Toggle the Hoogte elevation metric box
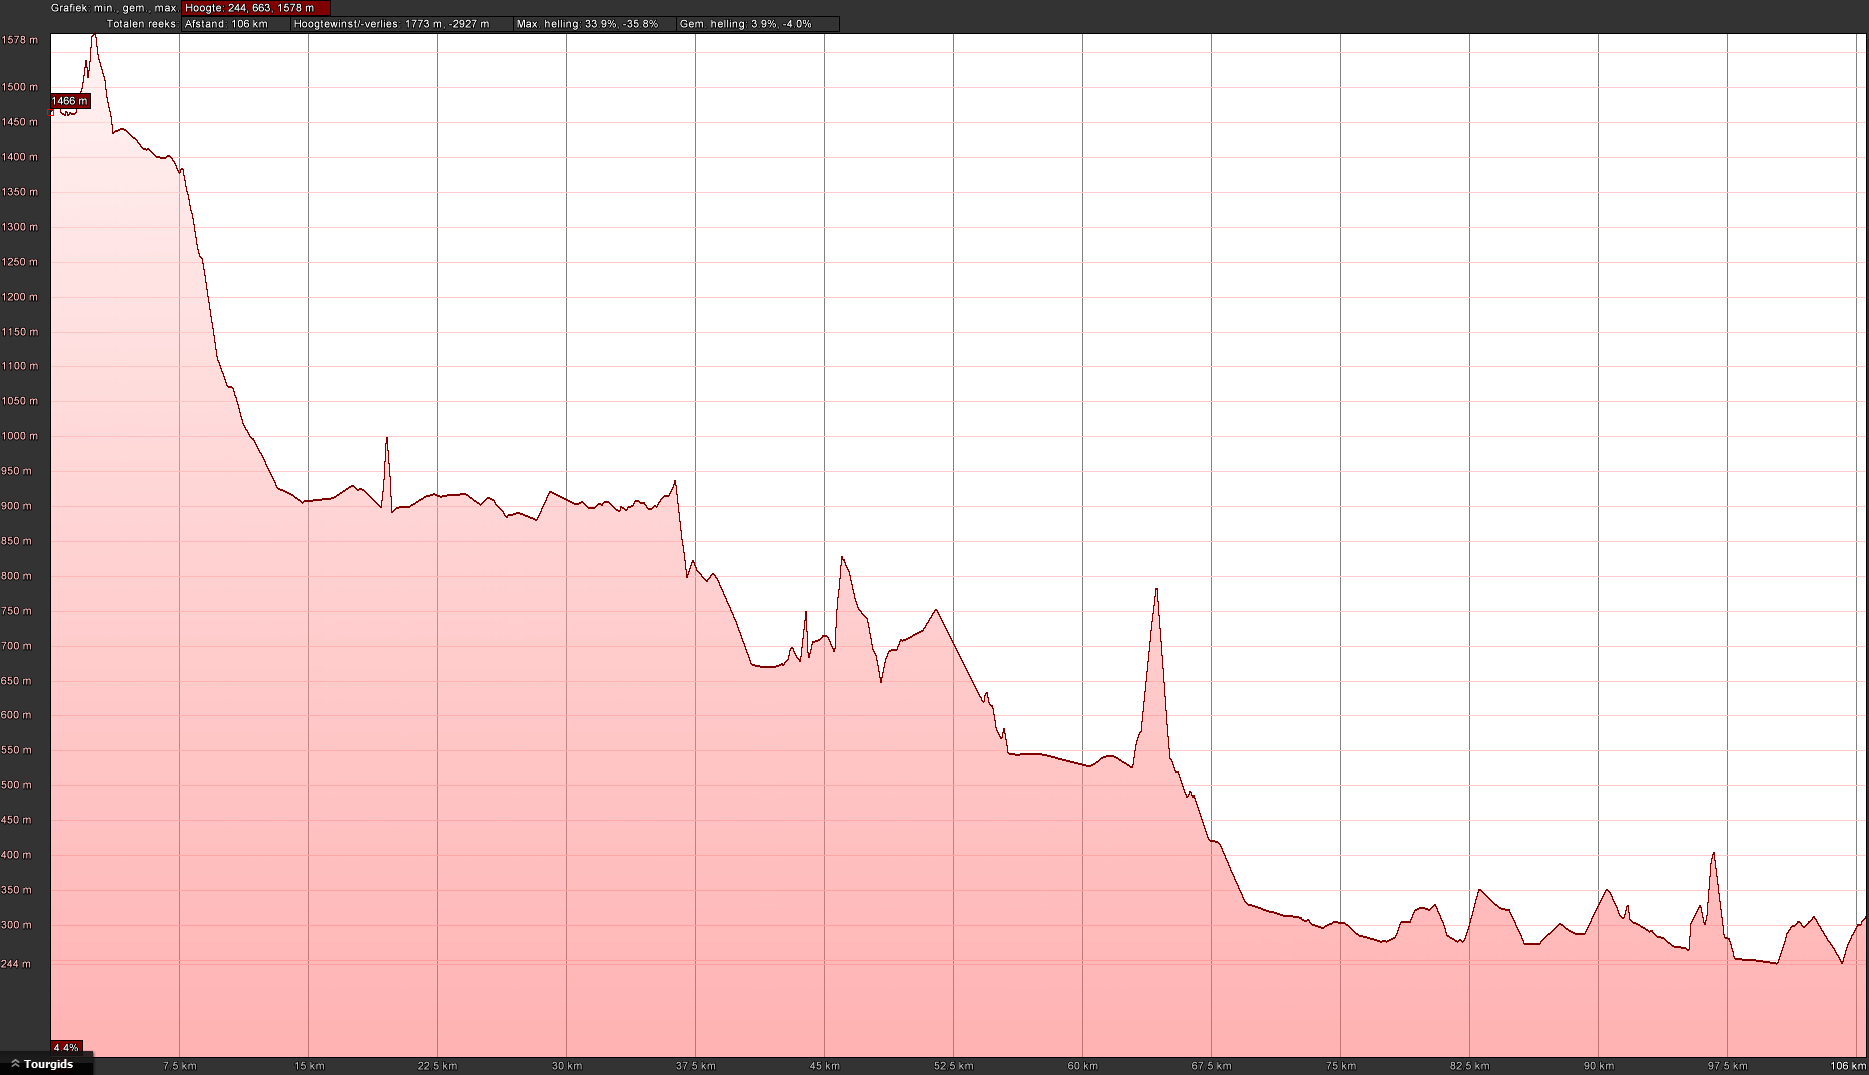Viewport: 1869px width, 1075px height. pos(255,8)
